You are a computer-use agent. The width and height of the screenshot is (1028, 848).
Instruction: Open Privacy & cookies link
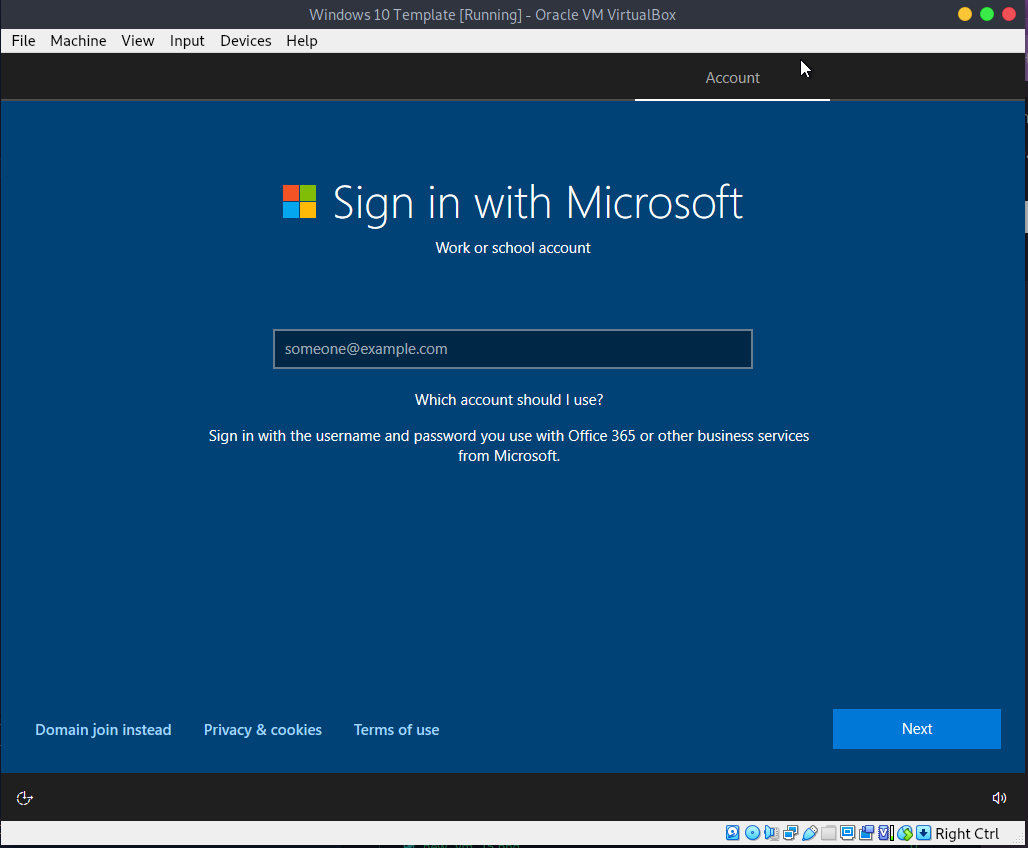click(x=263, y=729)
